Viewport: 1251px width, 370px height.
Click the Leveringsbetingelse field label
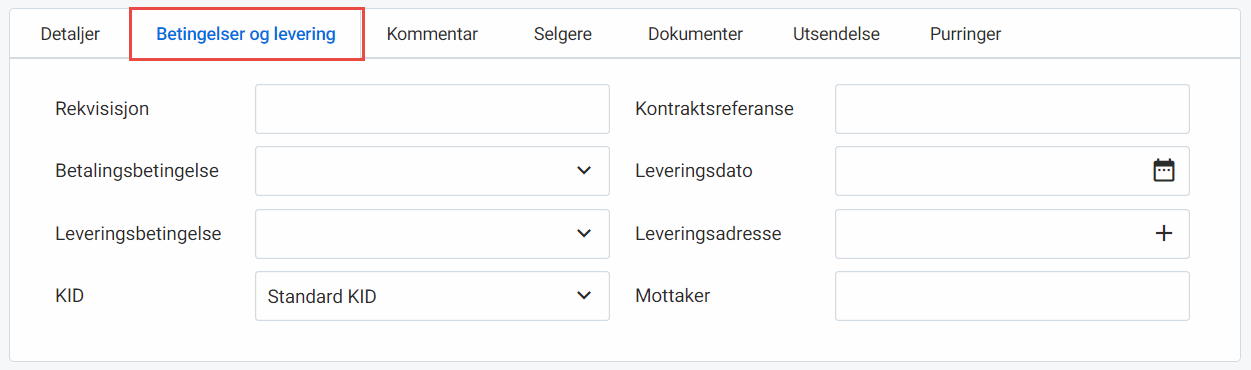138,233
